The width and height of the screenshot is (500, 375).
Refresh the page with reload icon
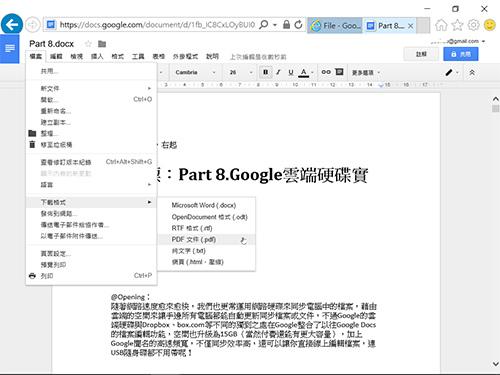coord(298,24)
